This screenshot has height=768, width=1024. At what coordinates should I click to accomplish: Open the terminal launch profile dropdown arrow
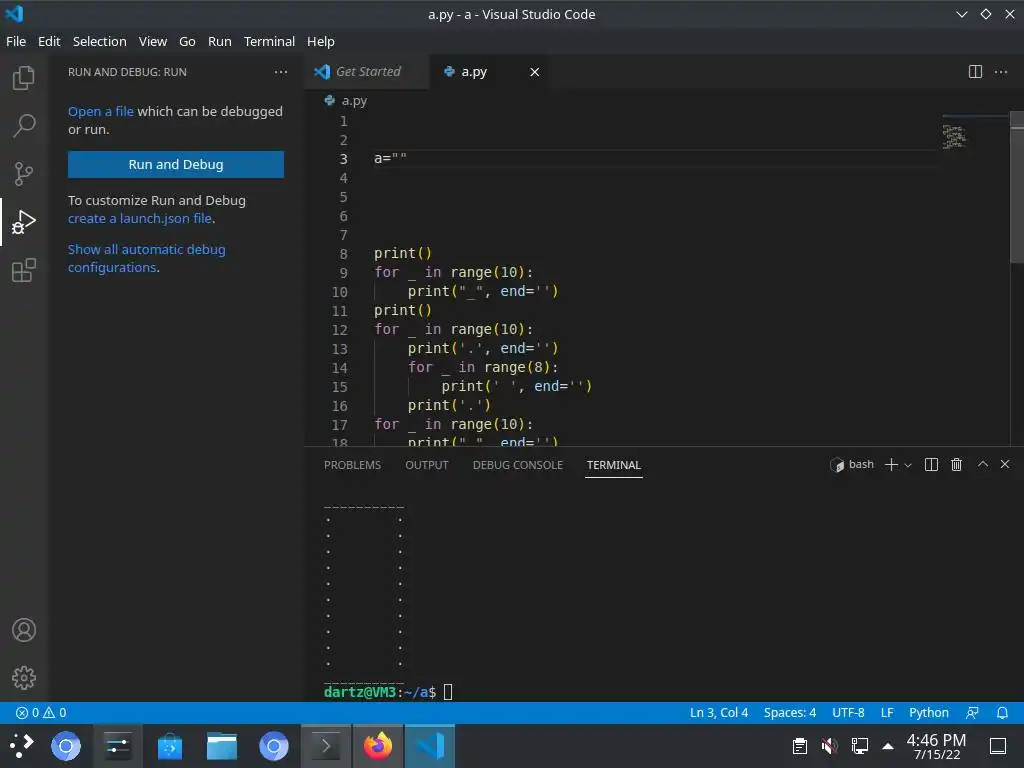click(x=908, y=465)
